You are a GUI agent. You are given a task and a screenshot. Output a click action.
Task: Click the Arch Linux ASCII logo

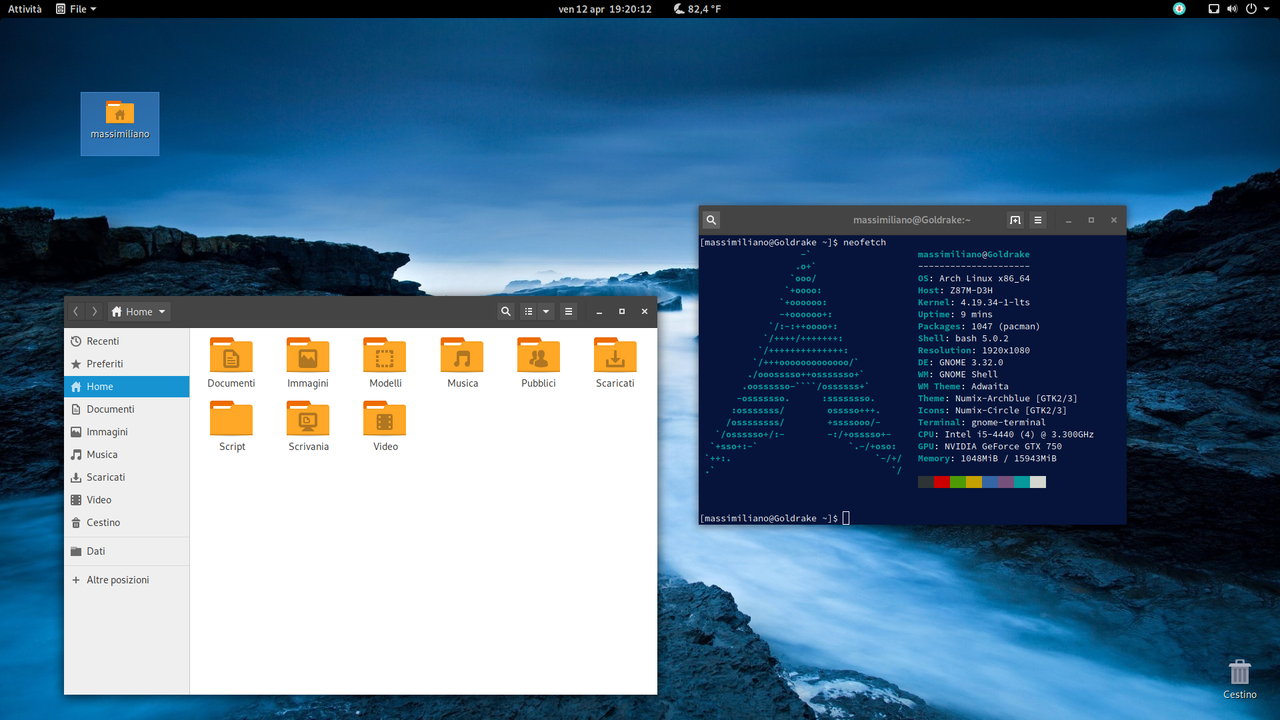(x=805, y=363)
